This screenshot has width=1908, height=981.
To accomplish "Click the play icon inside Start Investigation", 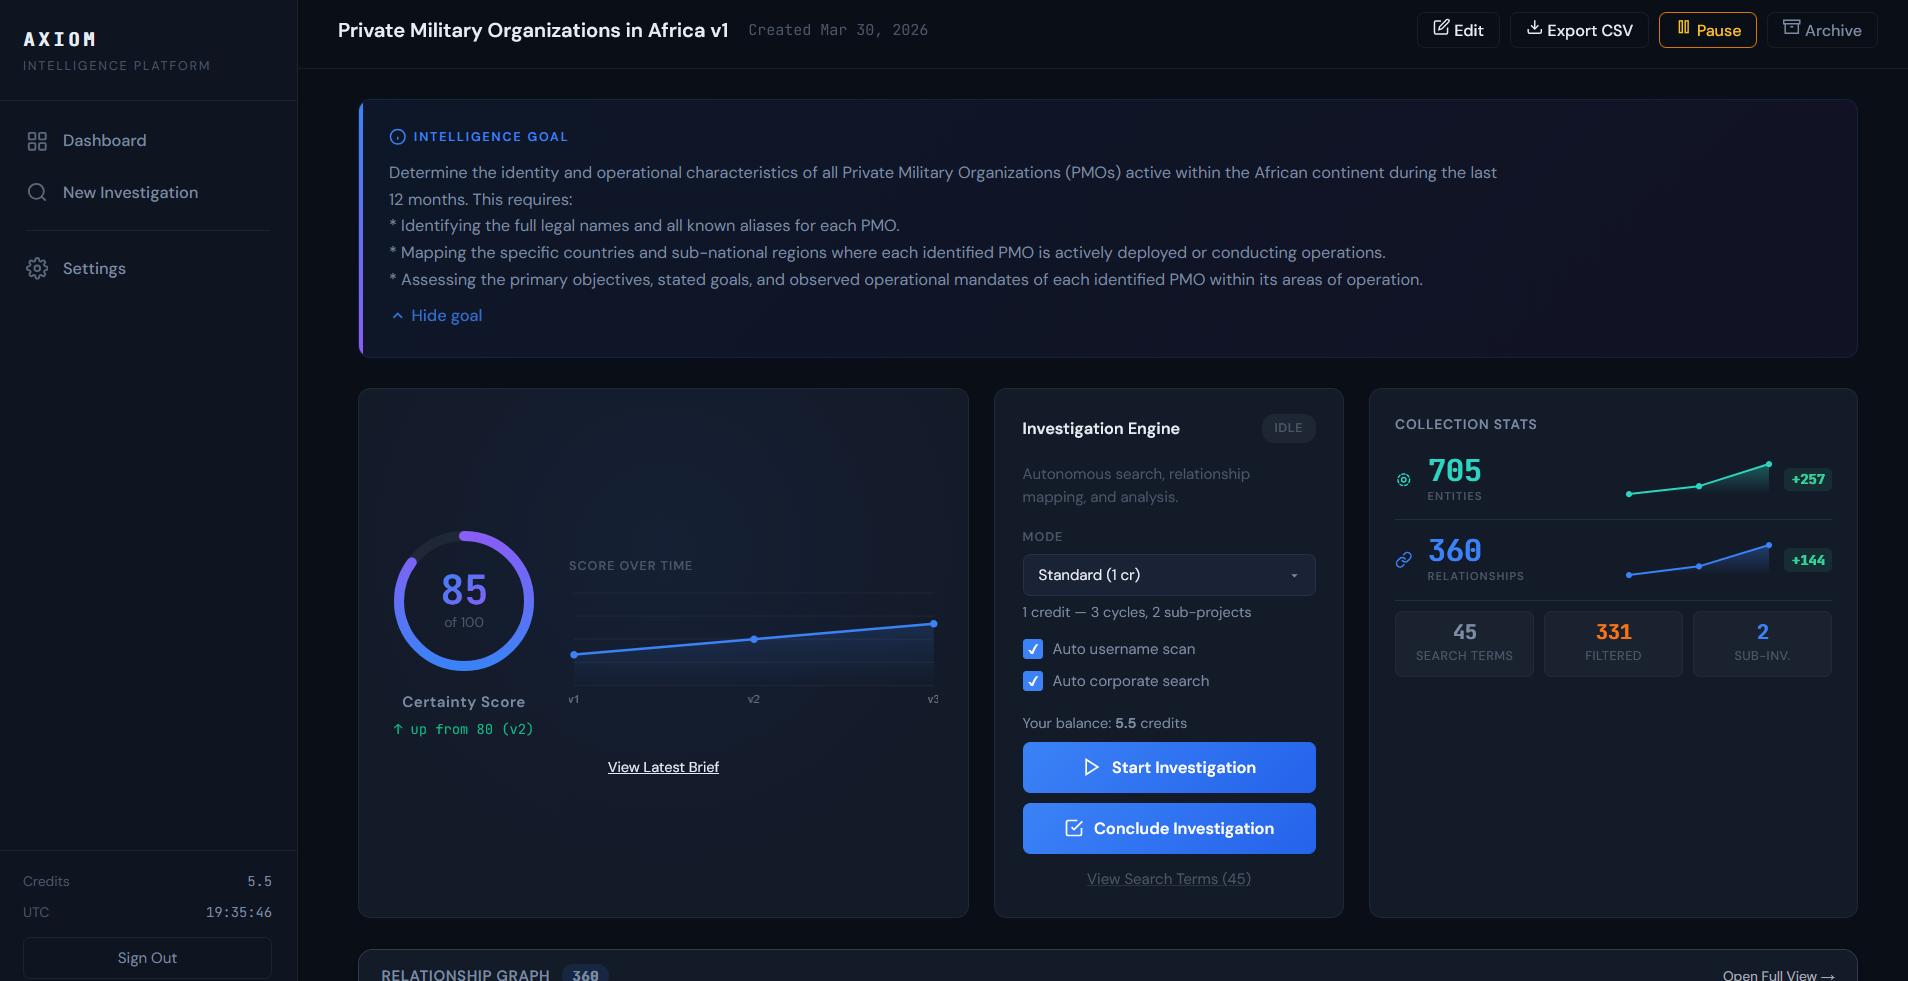I will click(1092, 767).
